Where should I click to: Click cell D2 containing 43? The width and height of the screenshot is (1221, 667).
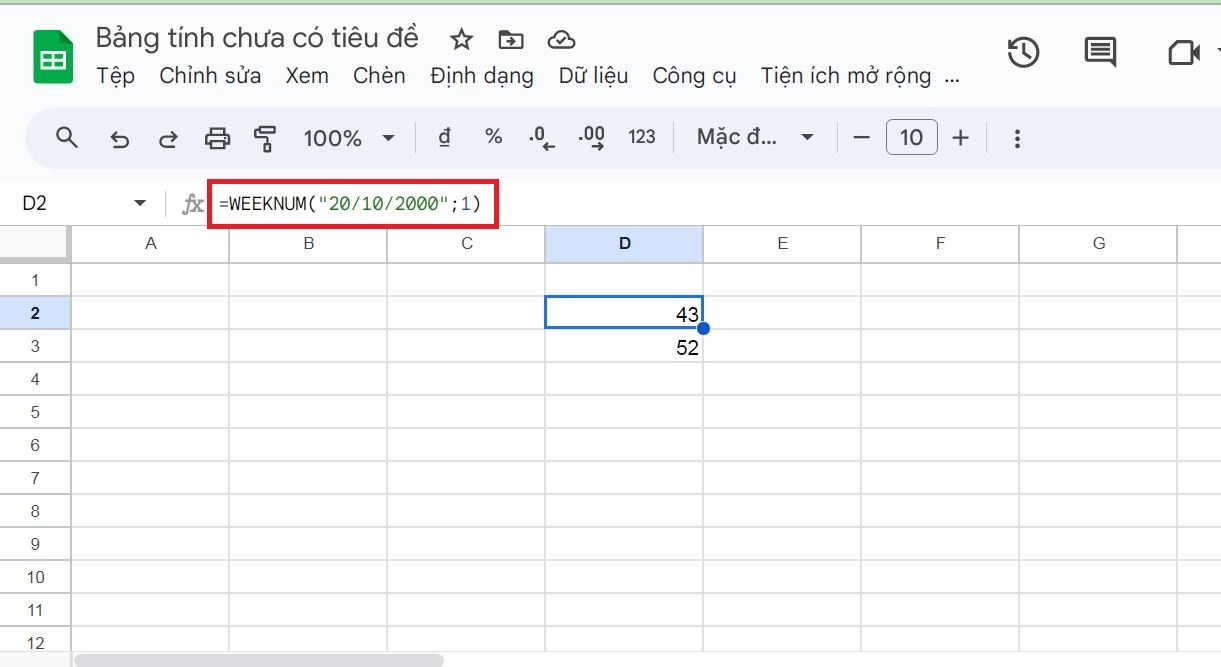pyautogui.click(x=624, y=313)
